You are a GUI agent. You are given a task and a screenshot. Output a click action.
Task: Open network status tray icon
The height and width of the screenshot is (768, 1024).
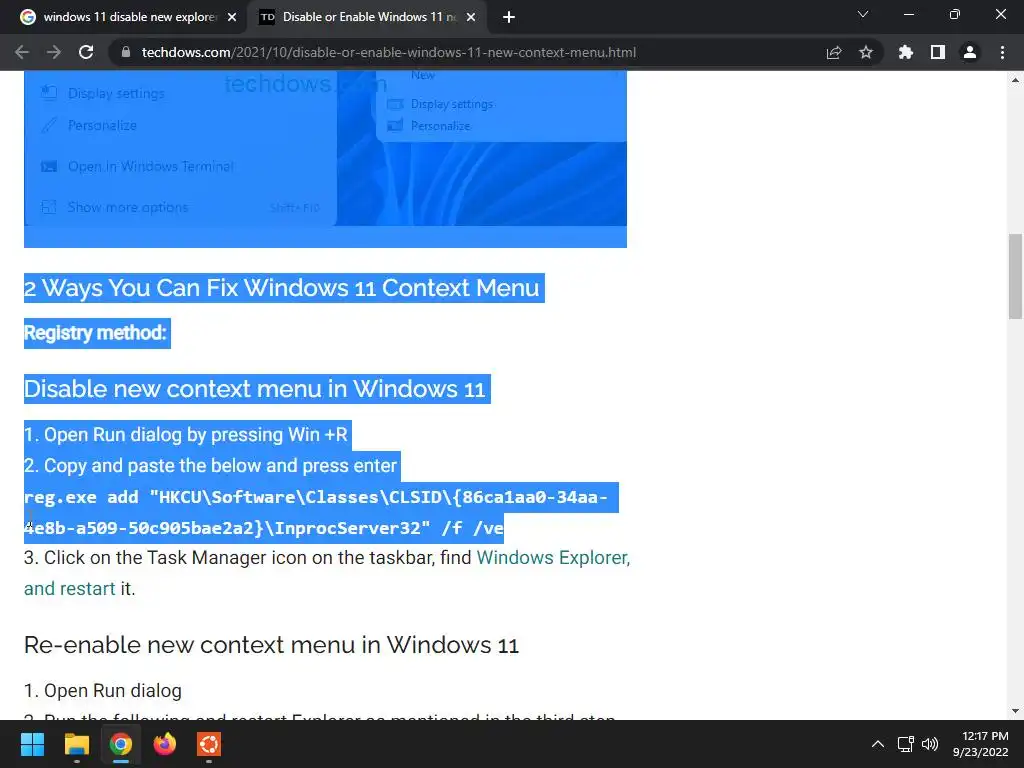click(x=905, y=744)
